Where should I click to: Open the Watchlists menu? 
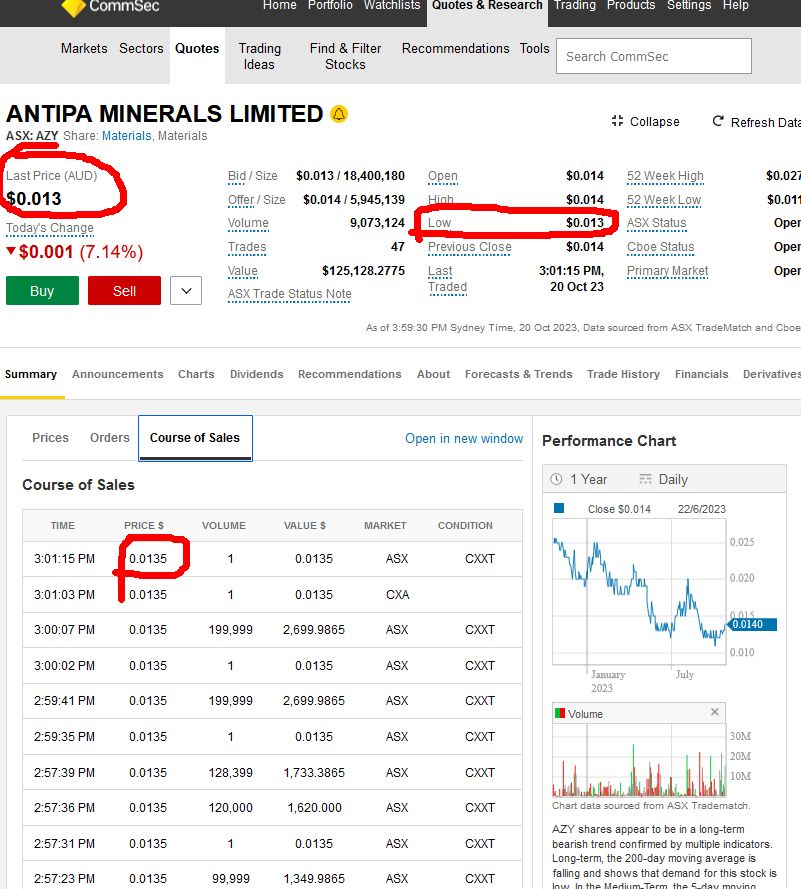[392, 5]
